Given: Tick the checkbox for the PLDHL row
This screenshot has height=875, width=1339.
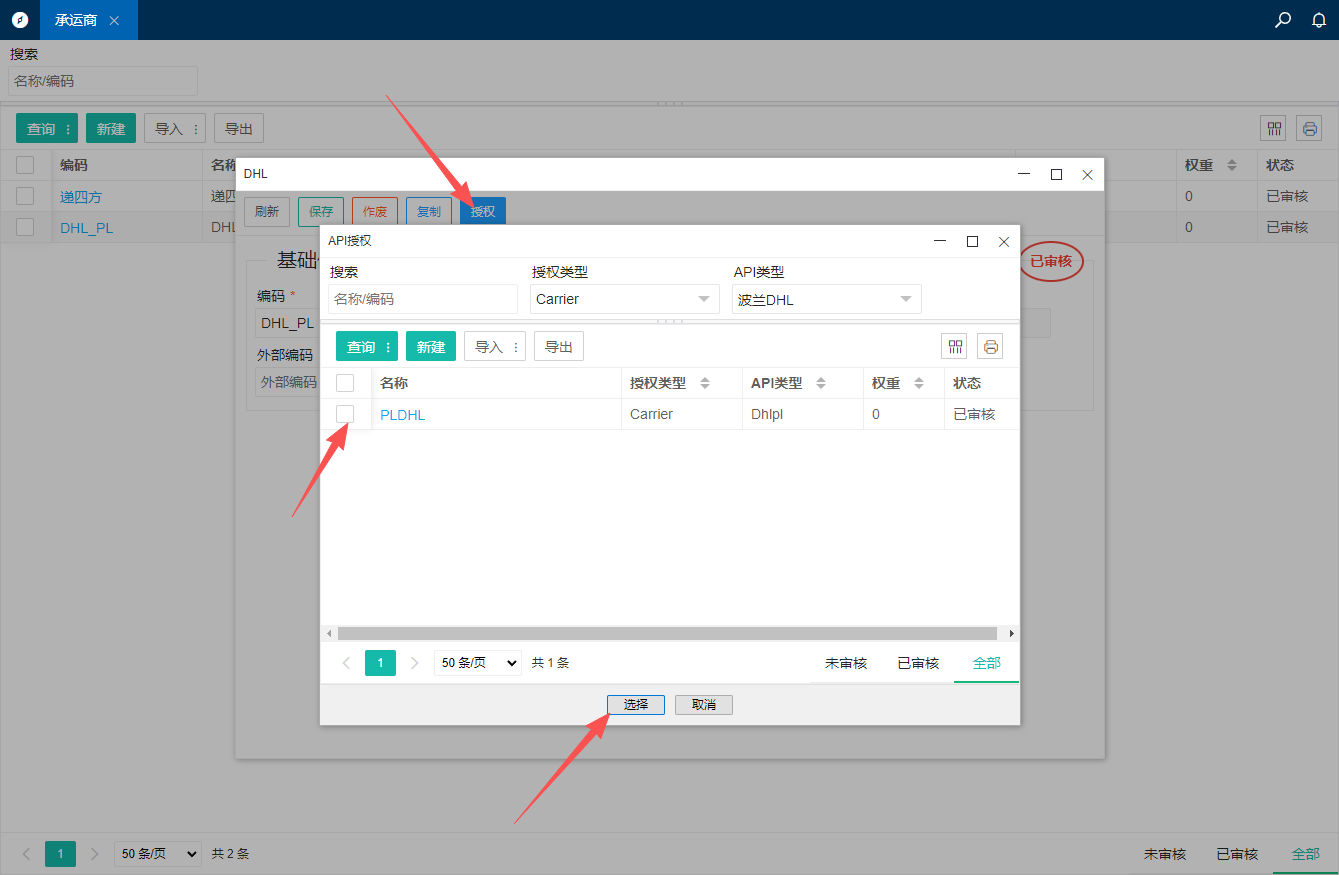Looking at the screenshot, I should point(345,414).
